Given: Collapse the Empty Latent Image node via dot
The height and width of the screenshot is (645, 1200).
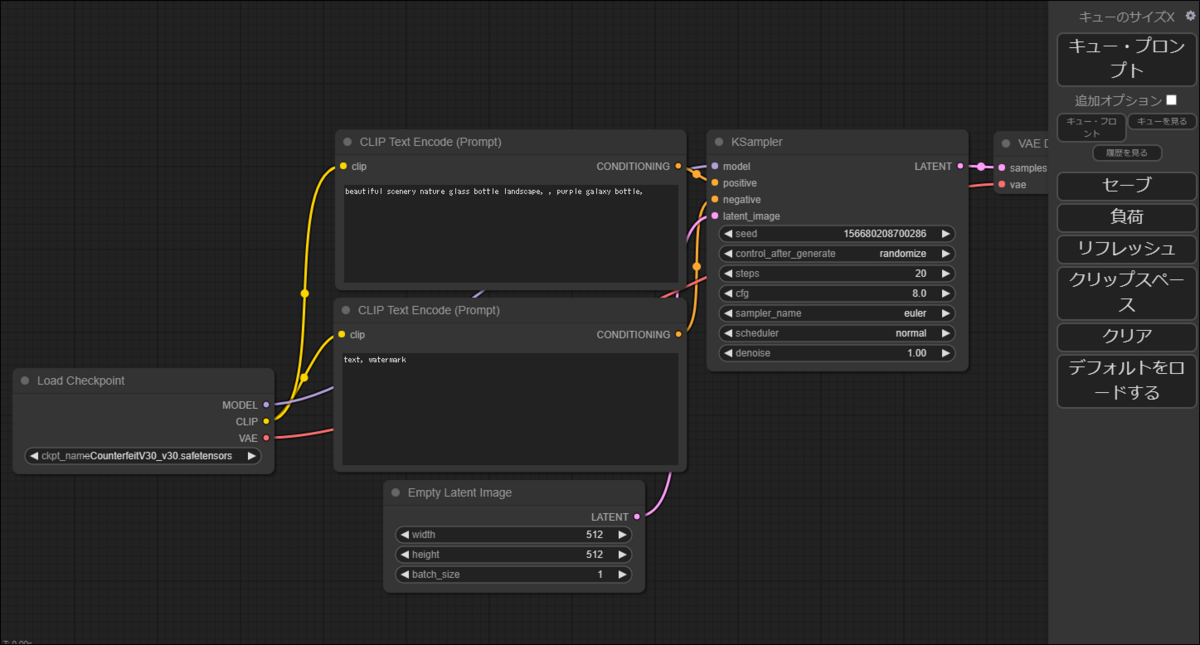Looking at the screenshot, I should pos(395,493).
